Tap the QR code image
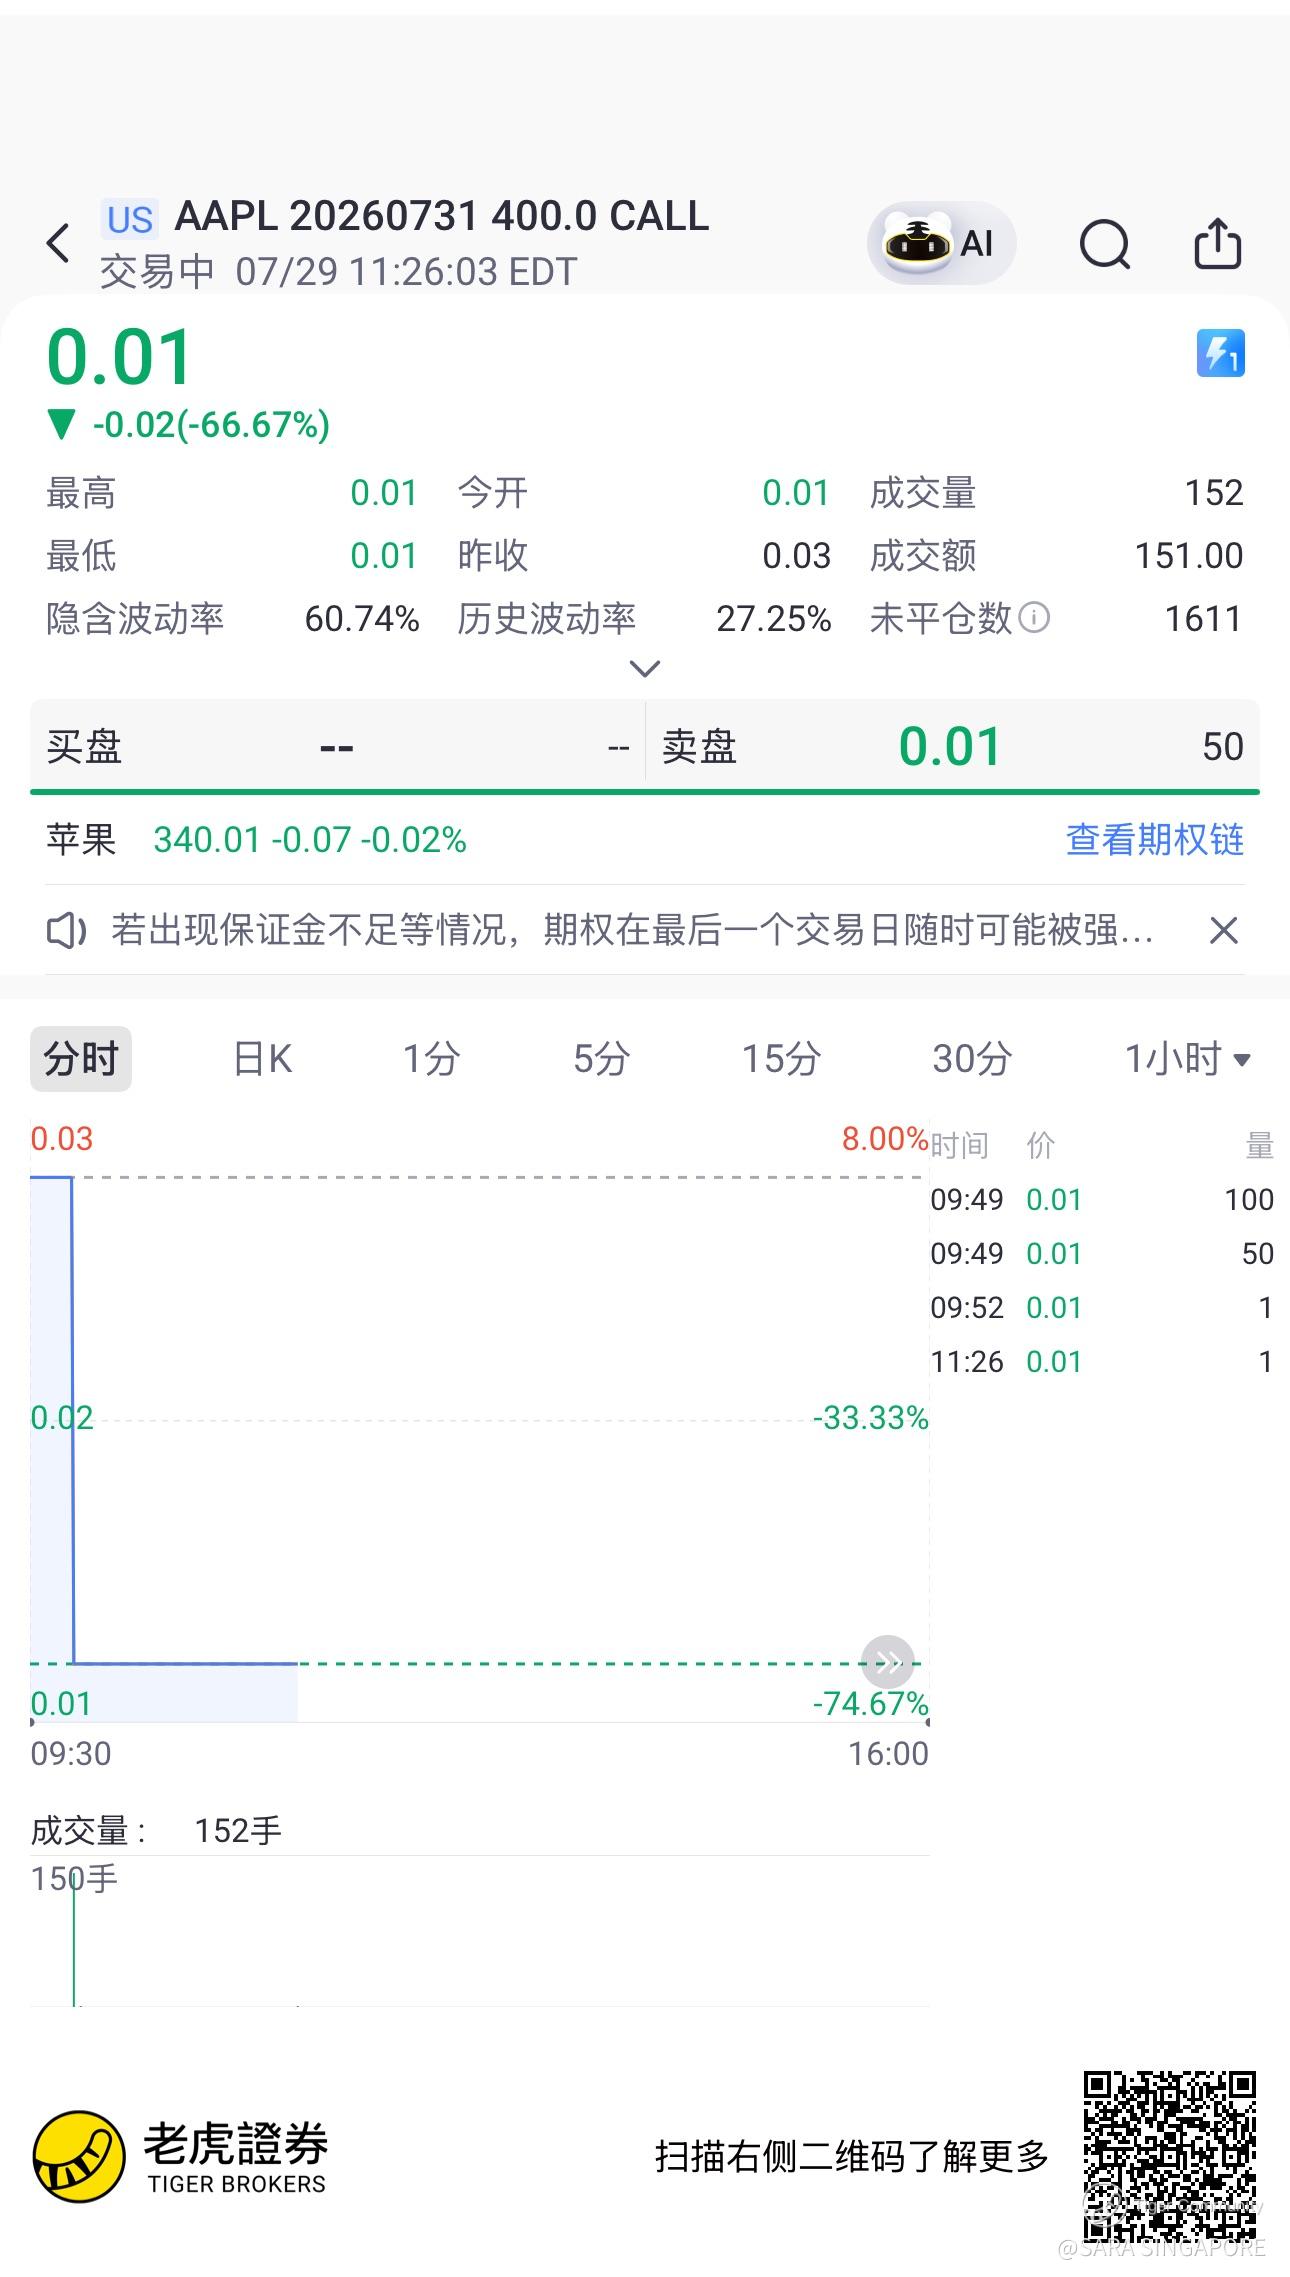 point(1169,2155)
